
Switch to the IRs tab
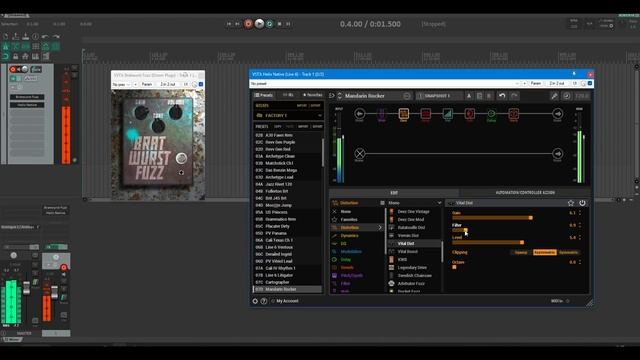[x=288, y=95]
